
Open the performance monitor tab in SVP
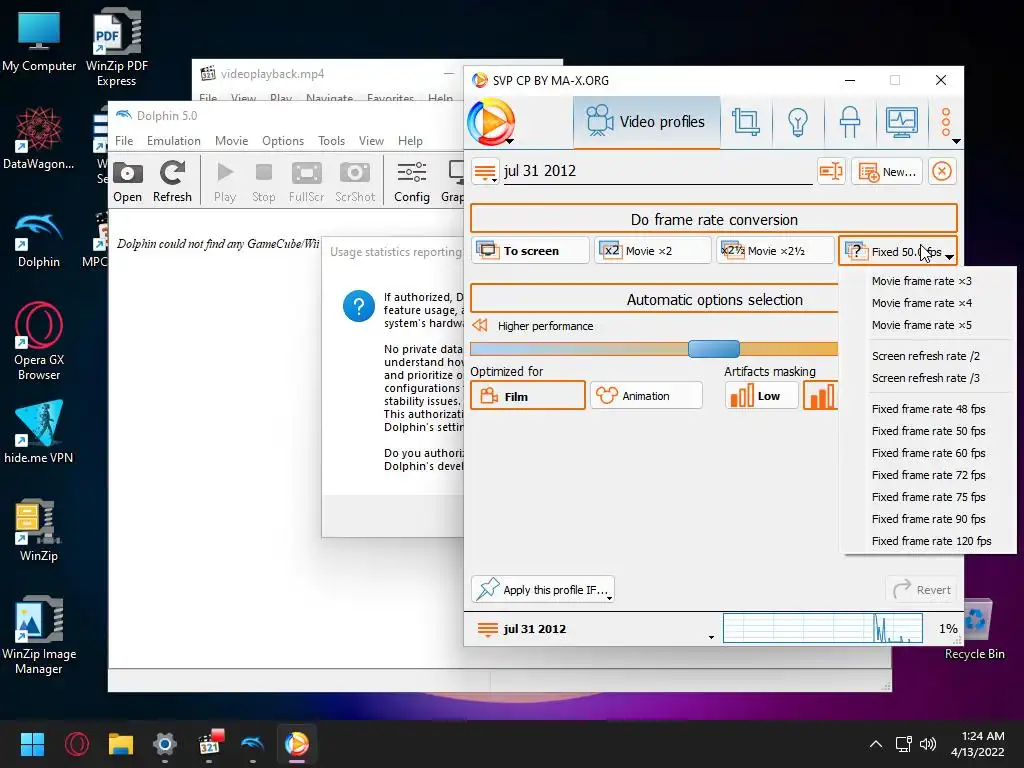[902, 122]
